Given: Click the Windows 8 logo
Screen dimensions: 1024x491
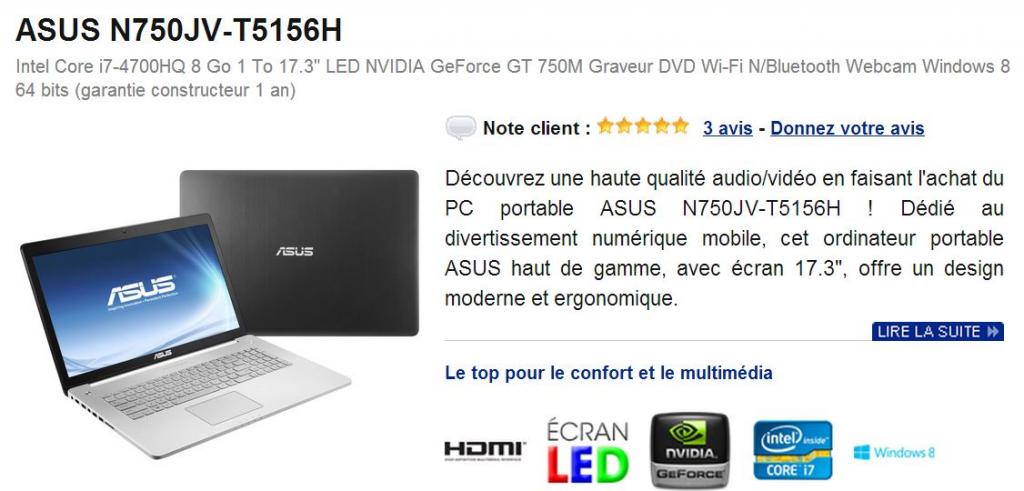Looking at the screenshot, I should [x=894, y=452].
